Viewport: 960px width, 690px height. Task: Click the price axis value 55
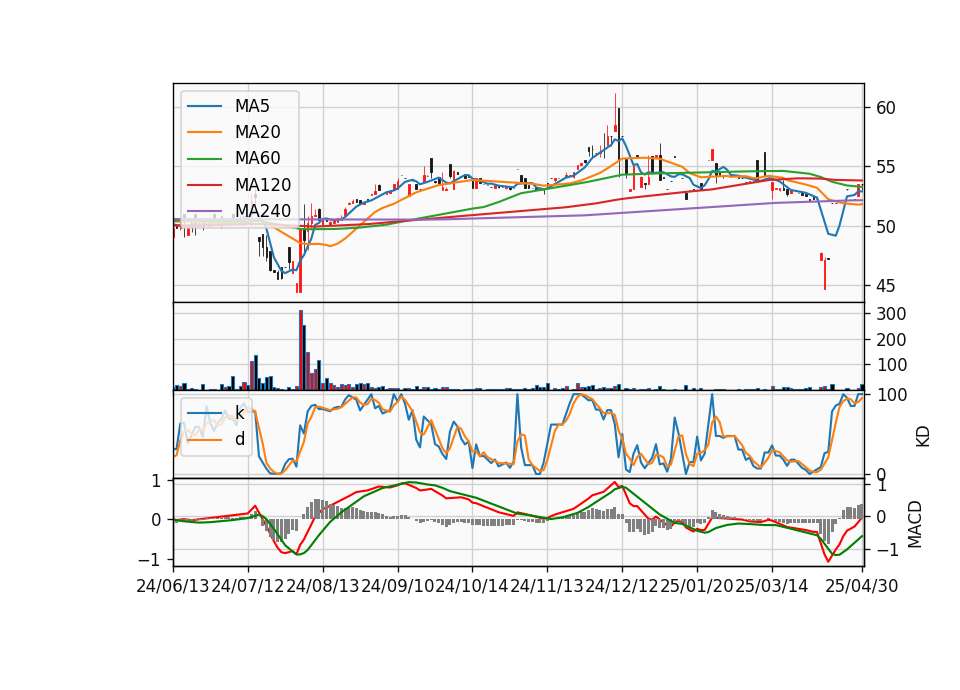tap(886, 167)
